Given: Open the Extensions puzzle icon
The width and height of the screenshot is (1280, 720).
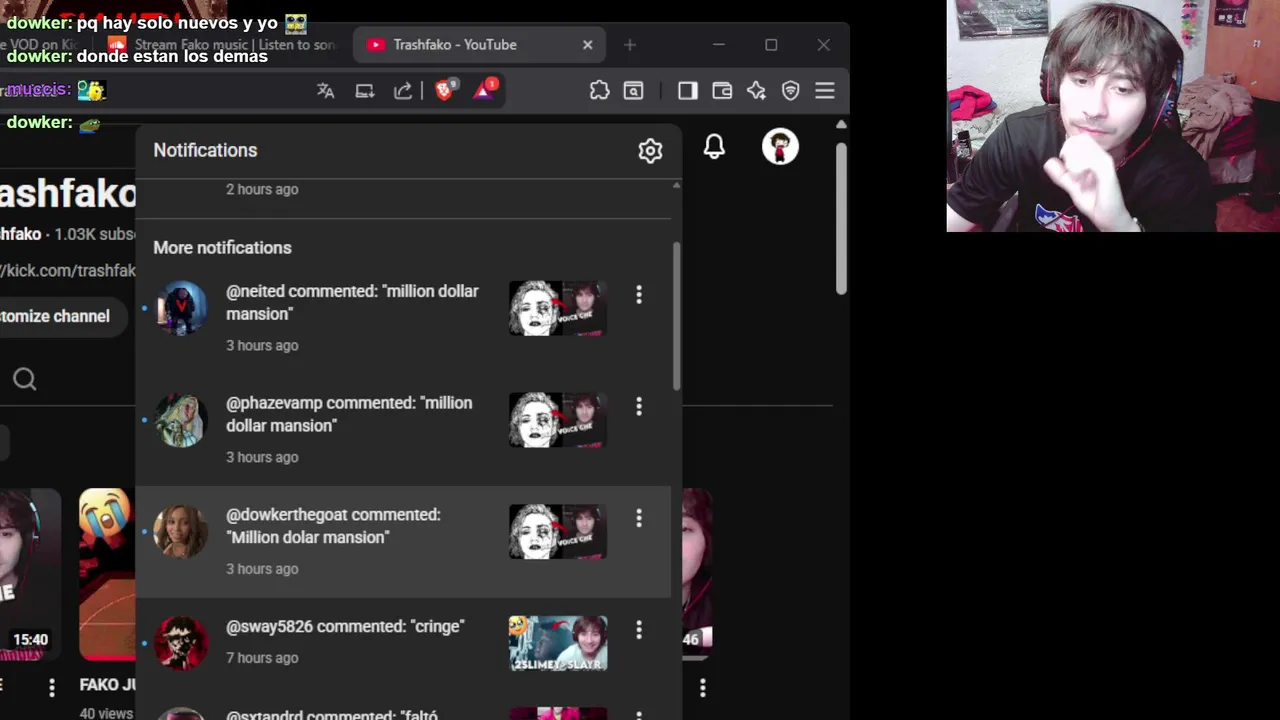Looking at the screenshot, I should pos(599,91).
